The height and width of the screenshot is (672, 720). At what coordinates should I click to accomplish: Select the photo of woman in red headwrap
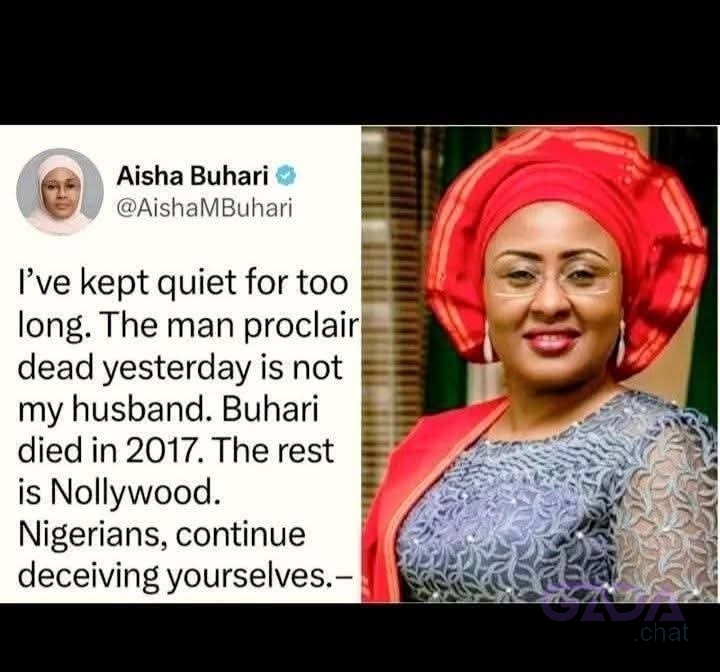(540, 364)
